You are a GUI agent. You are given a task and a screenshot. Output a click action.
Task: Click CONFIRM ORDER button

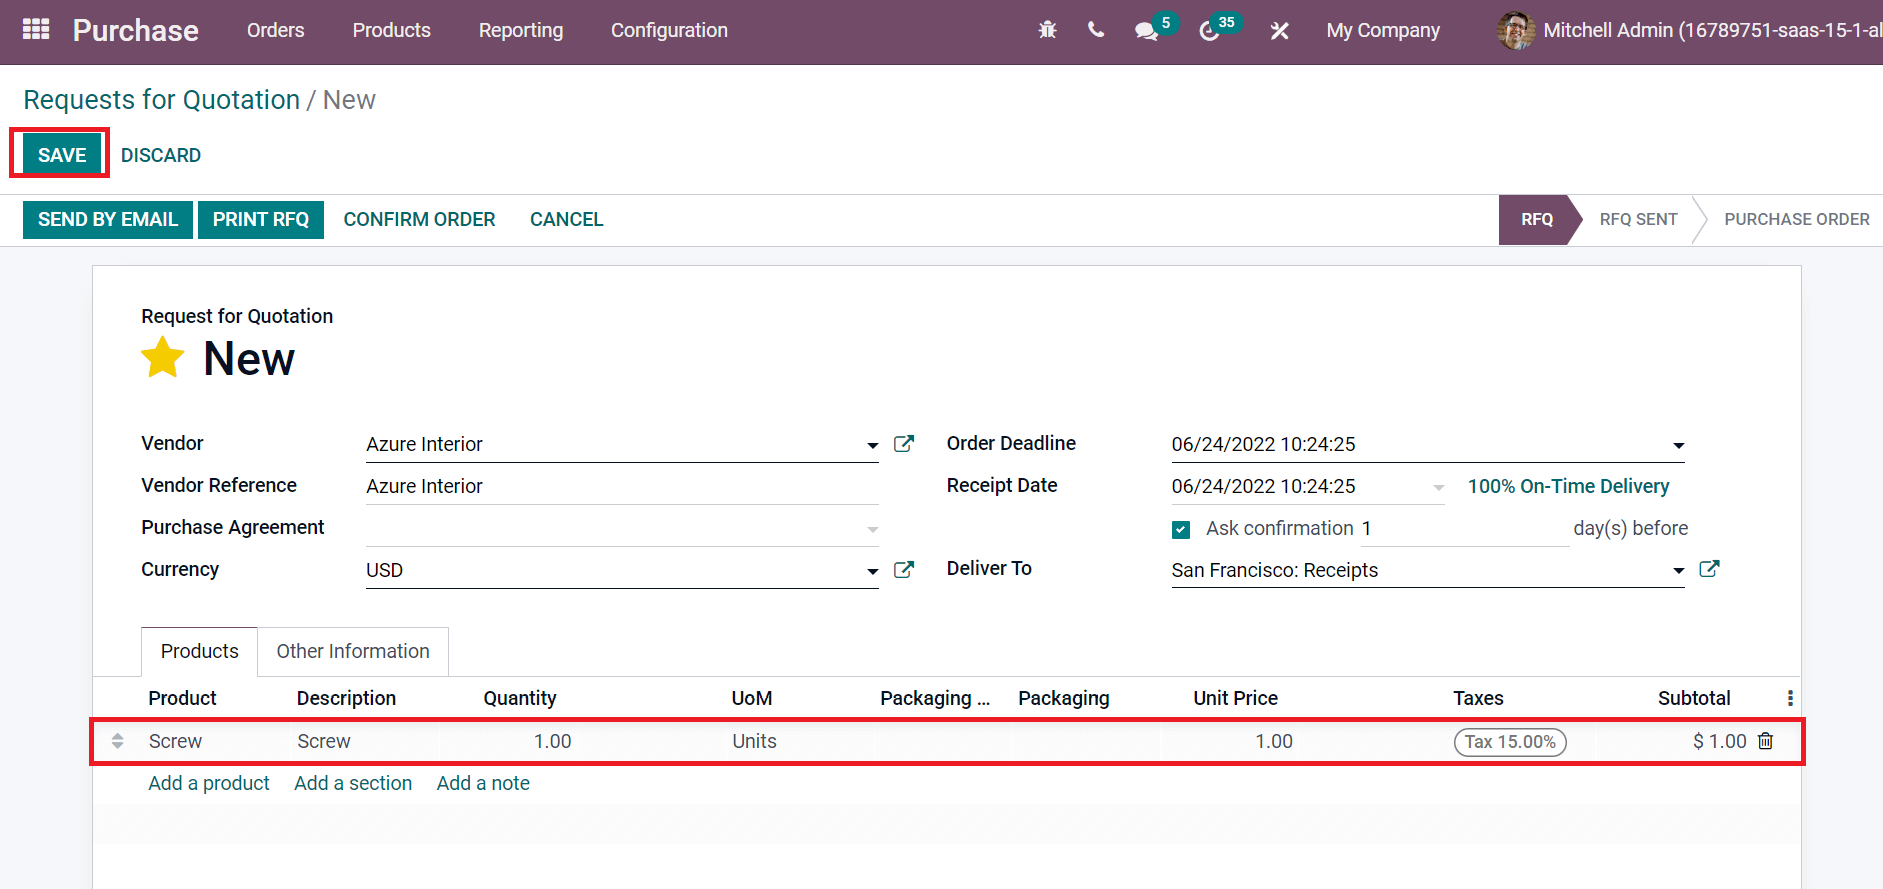tap(419, 219)
